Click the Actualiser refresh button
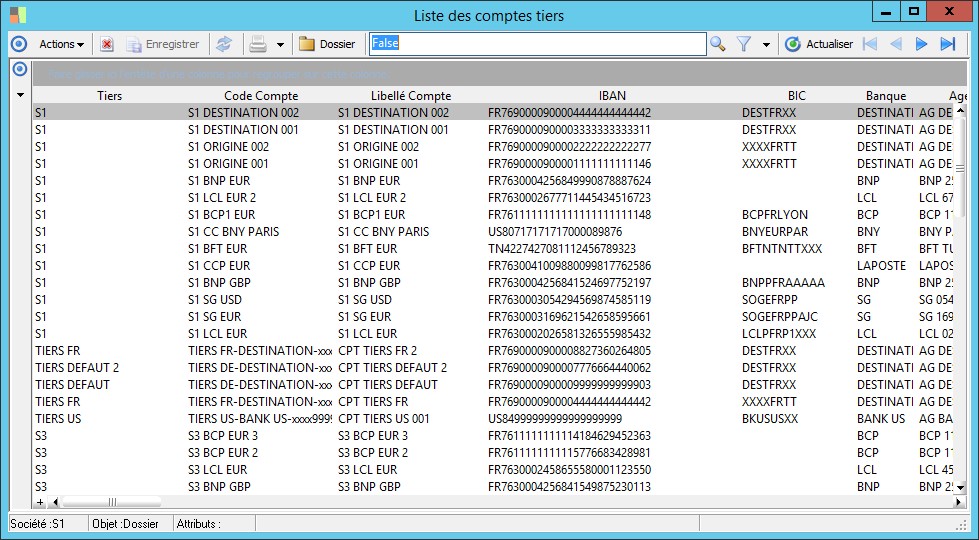Viewport: 979px width, 540px height. 819,44
